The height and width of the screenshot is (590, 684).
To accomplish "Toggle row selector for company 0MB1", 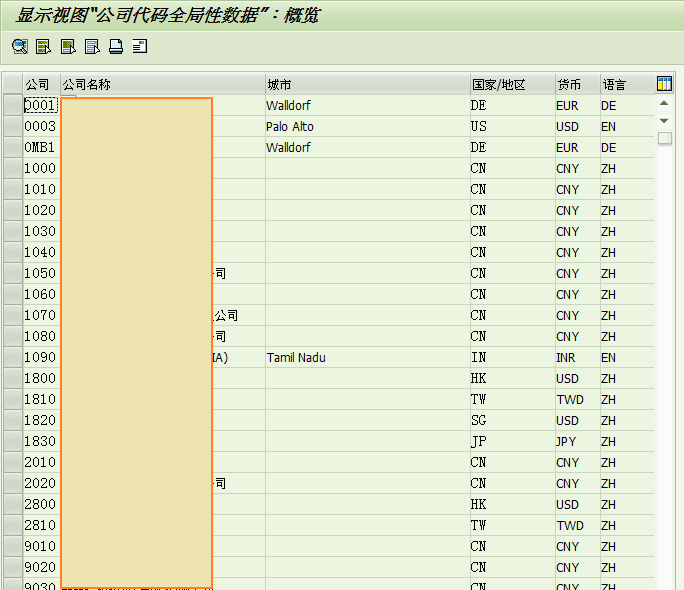I will [13, 147].
